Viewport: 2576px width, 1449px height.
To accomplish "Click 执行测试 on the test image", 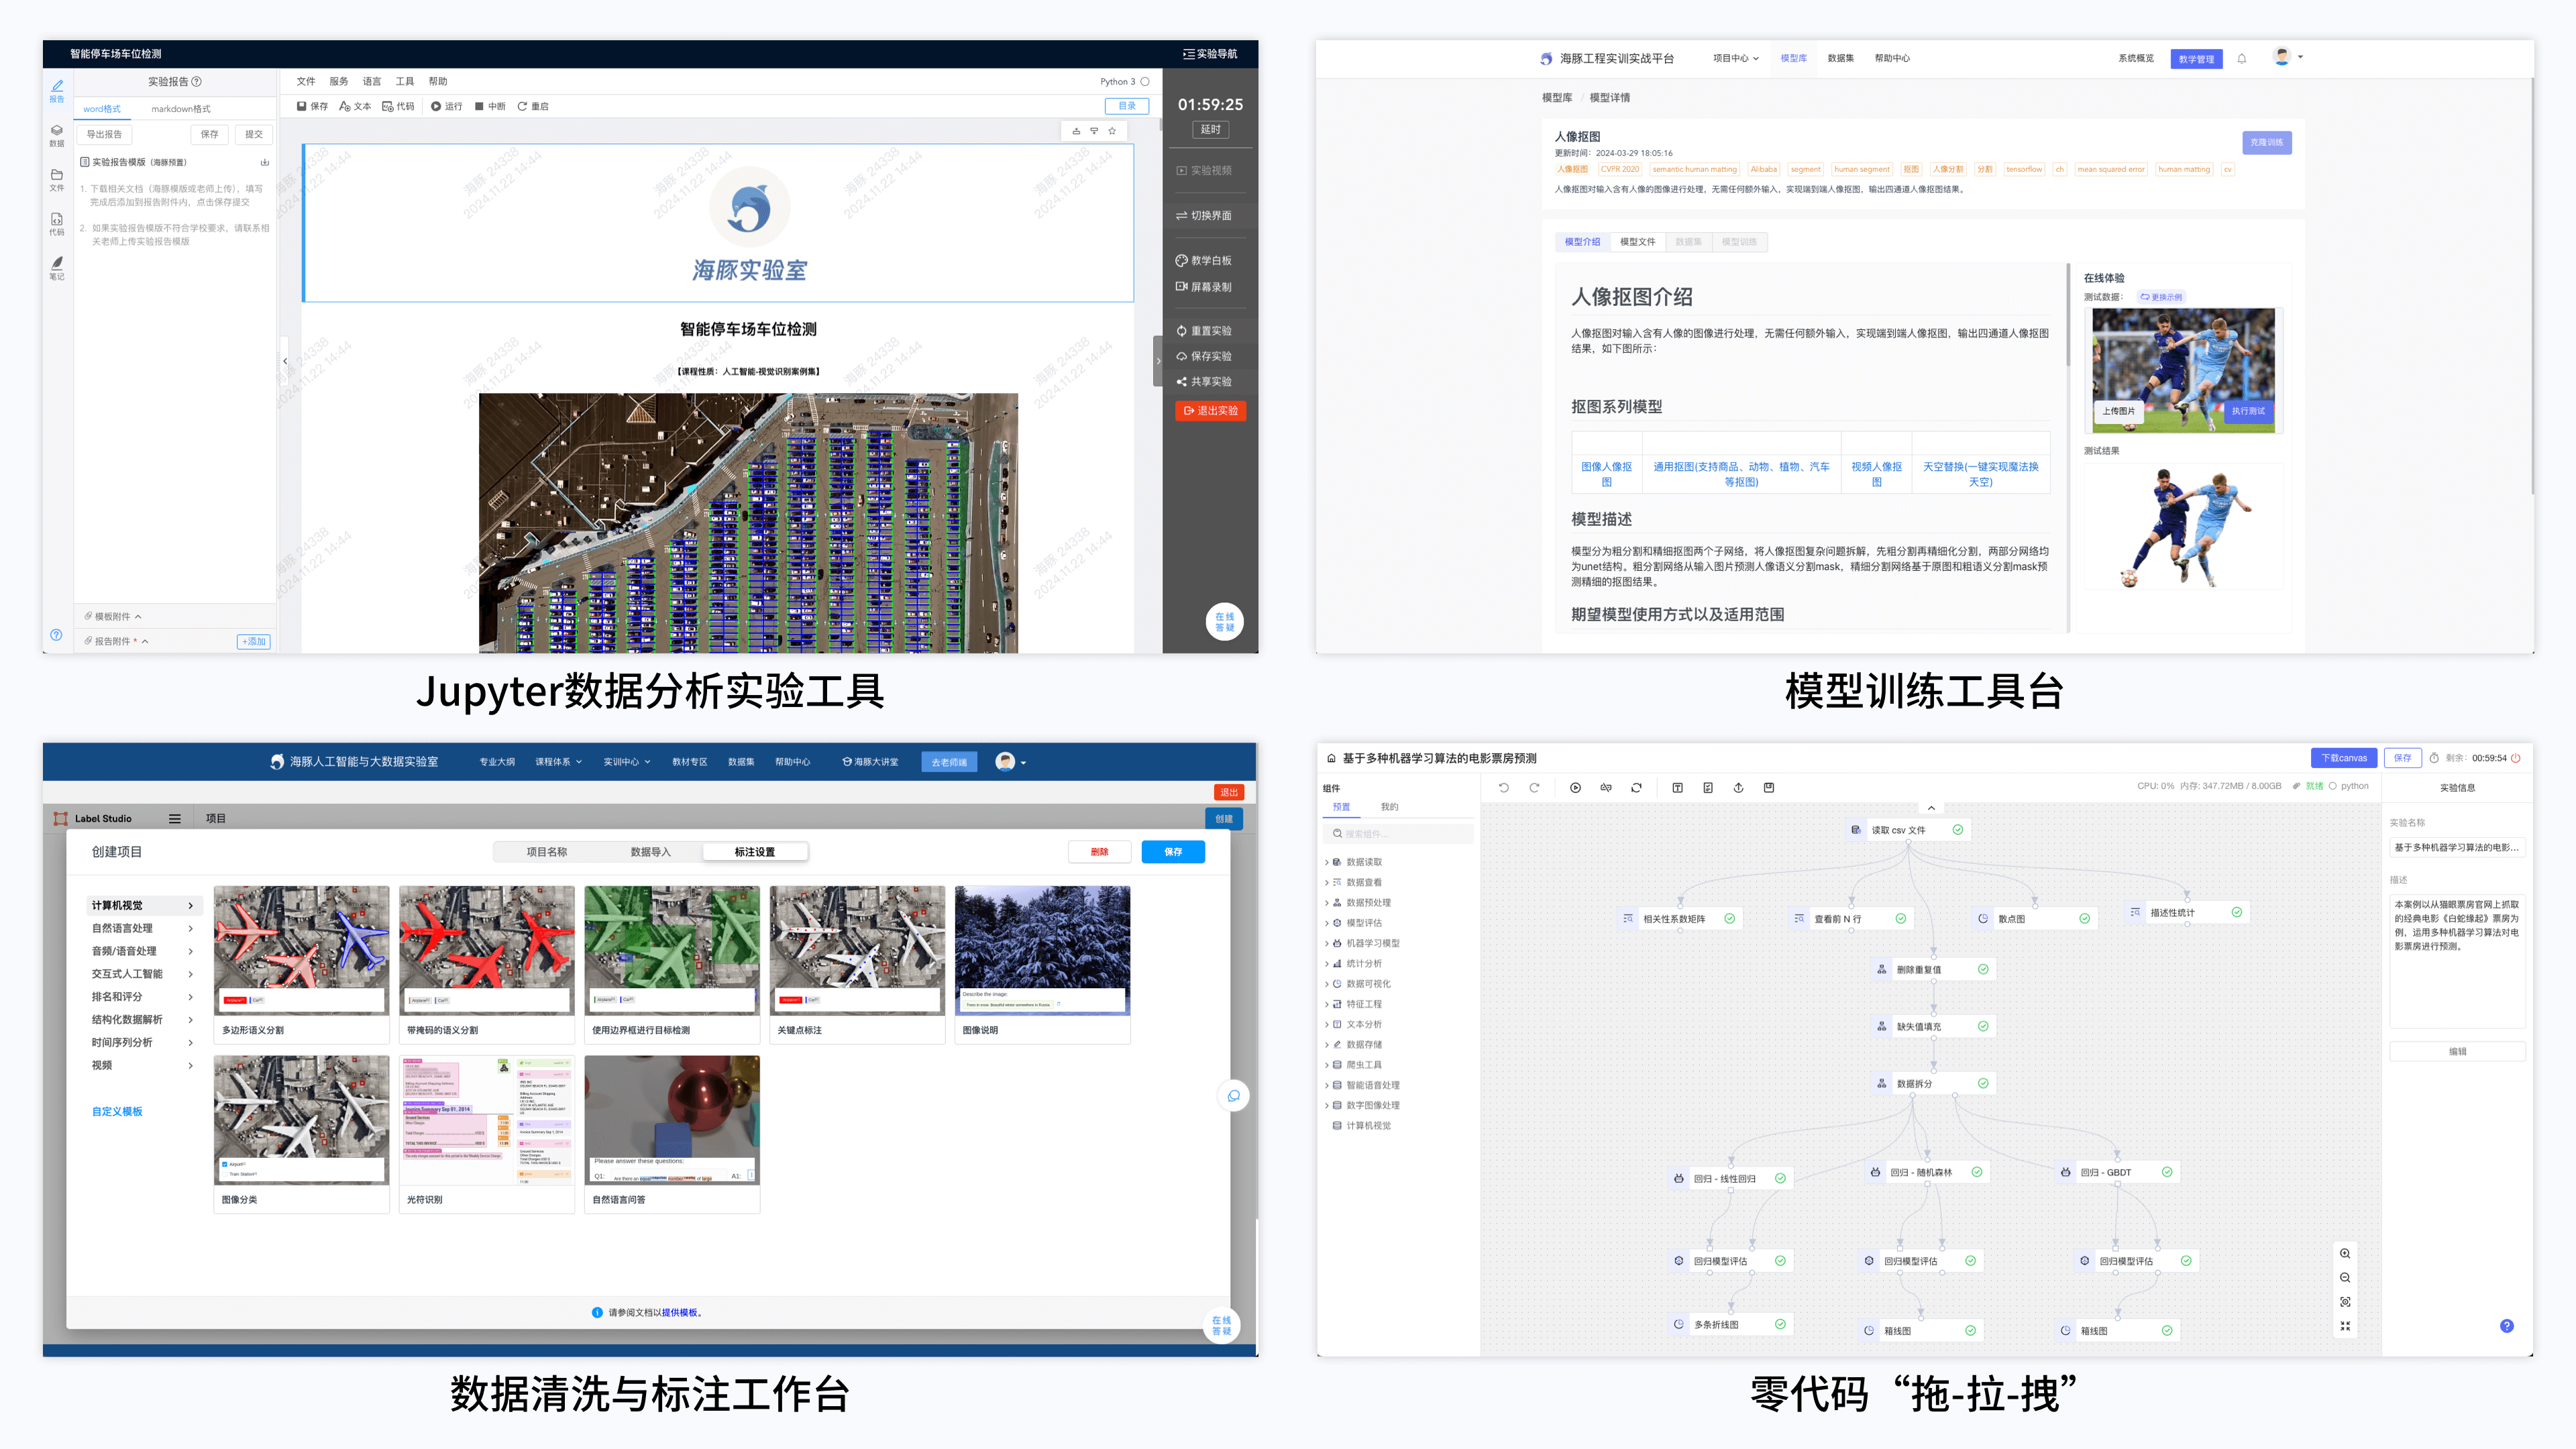I will [x=2248, y=411].
